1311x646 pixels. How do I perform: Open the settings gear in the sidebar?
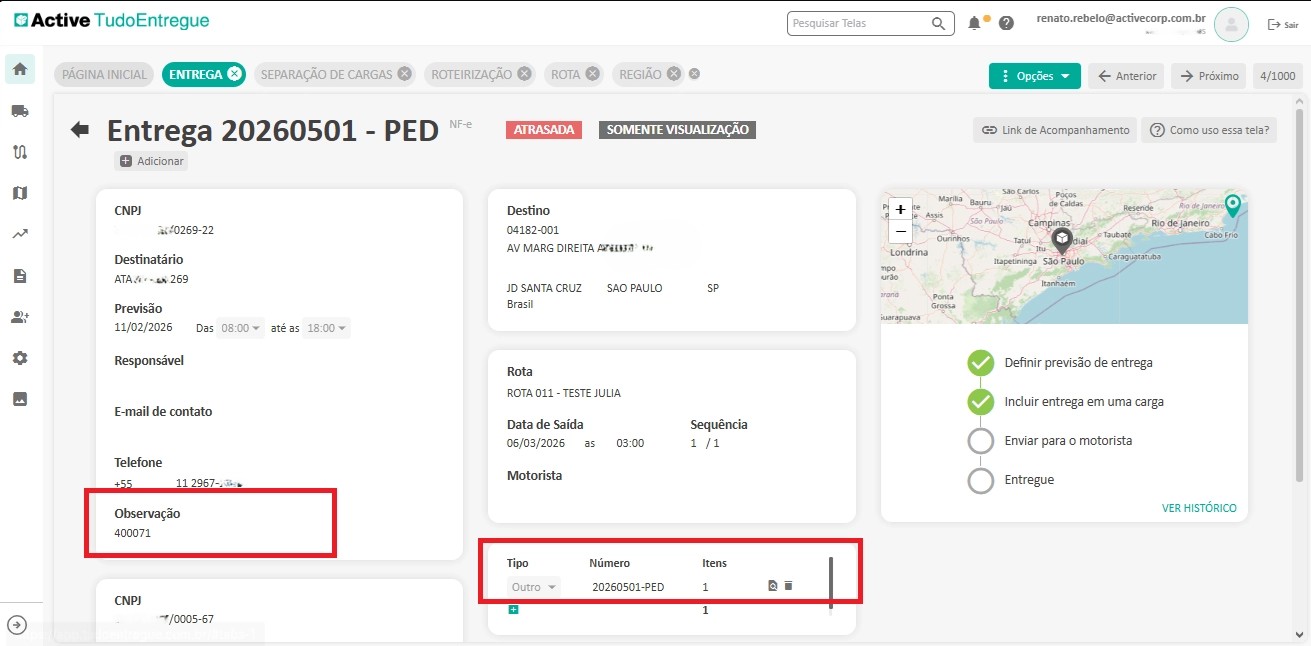click(20, 358)
